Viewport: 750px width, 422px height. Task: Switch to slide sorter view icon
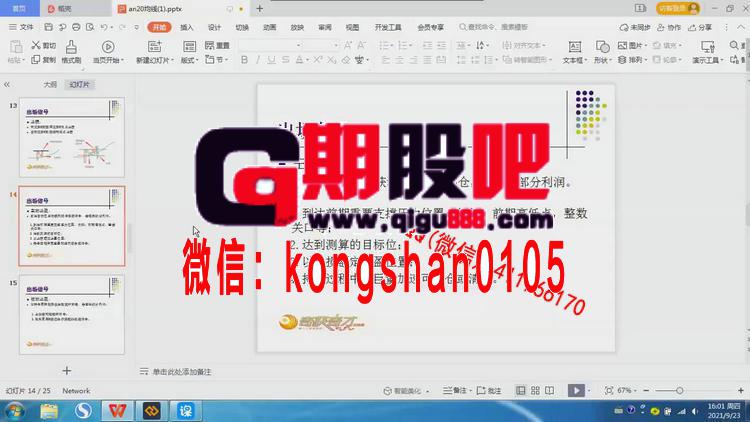[x=535, y=391]
